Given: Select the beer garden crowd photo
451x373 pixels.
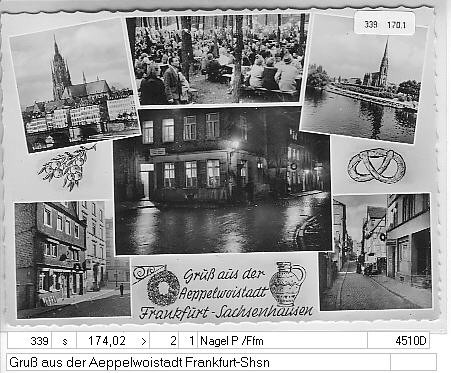Looking at the screenshot, I should click(x=218, y=59).
